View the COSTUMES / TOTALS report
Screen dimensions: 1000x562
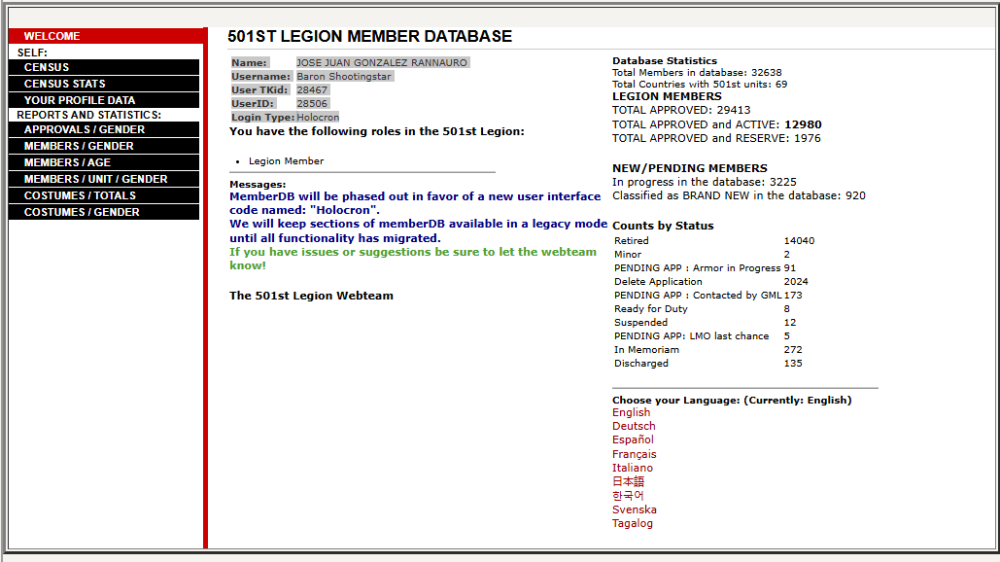pyautogui.click(x=104, y=196)
